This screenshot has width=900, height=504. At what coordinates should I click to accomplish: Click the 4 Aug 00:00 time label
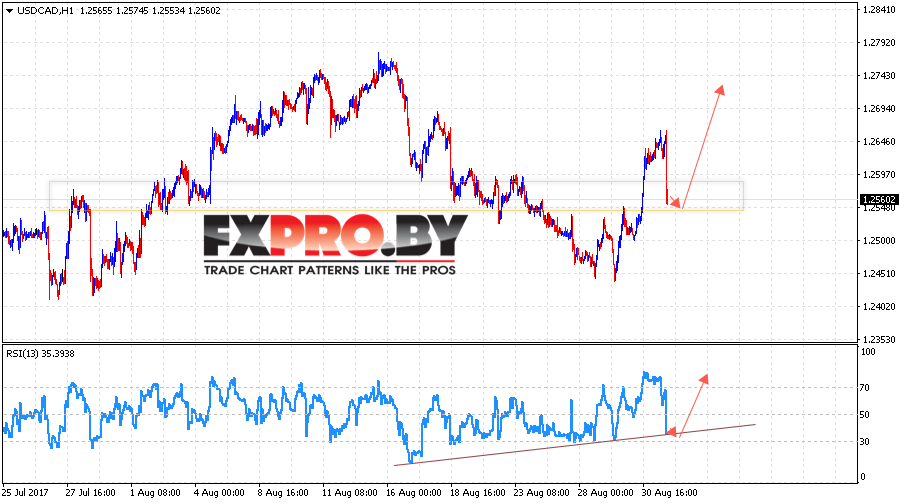coord(219,493)
